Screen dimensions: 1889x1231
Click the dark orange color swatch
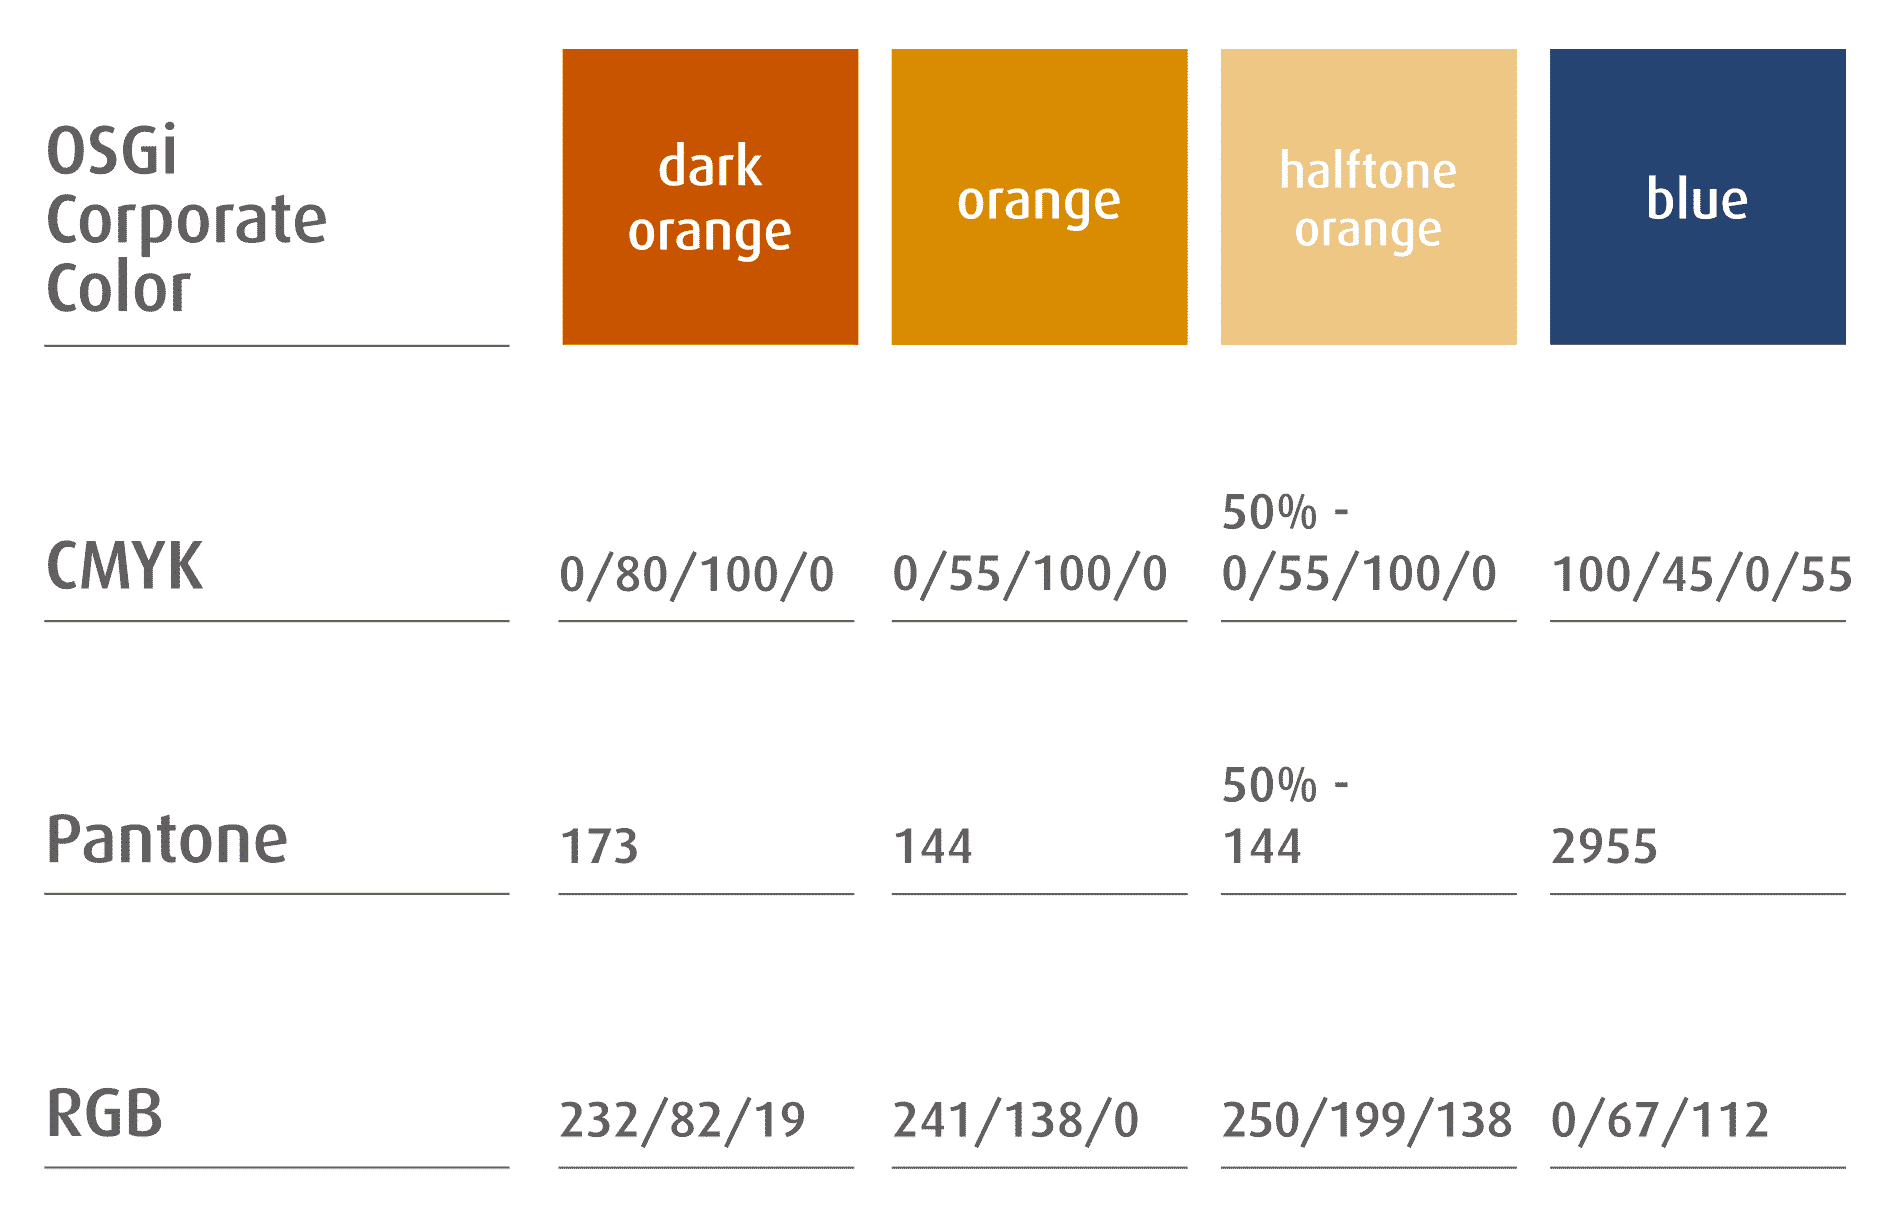(710, 197)
